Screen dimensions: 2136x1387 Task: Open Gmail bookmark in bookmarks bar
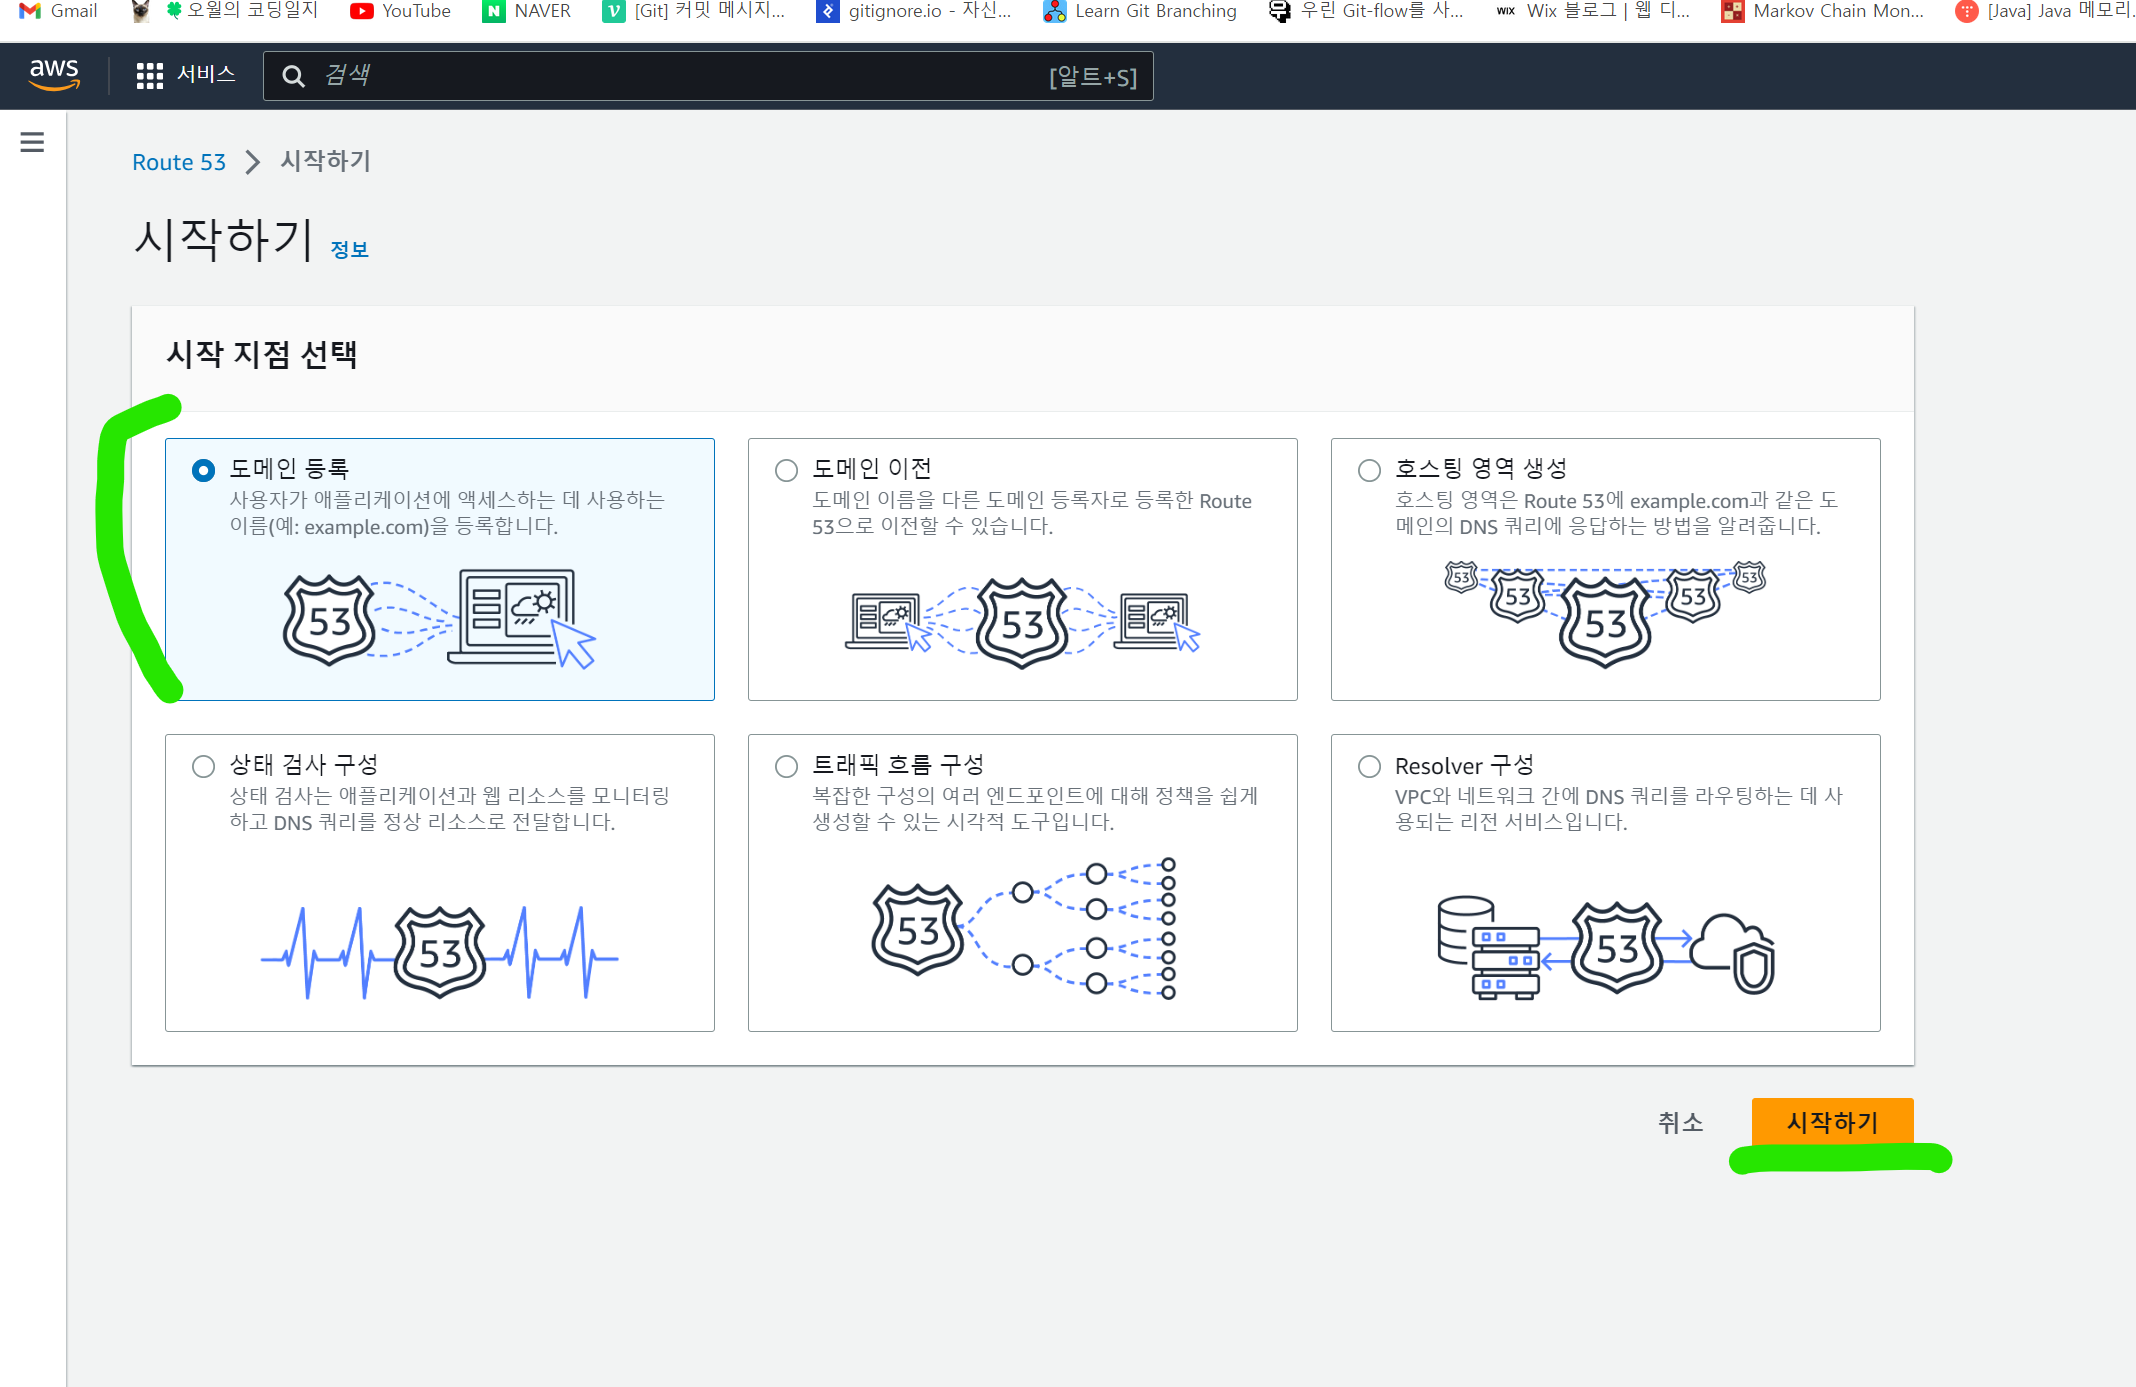coord(59,11)
